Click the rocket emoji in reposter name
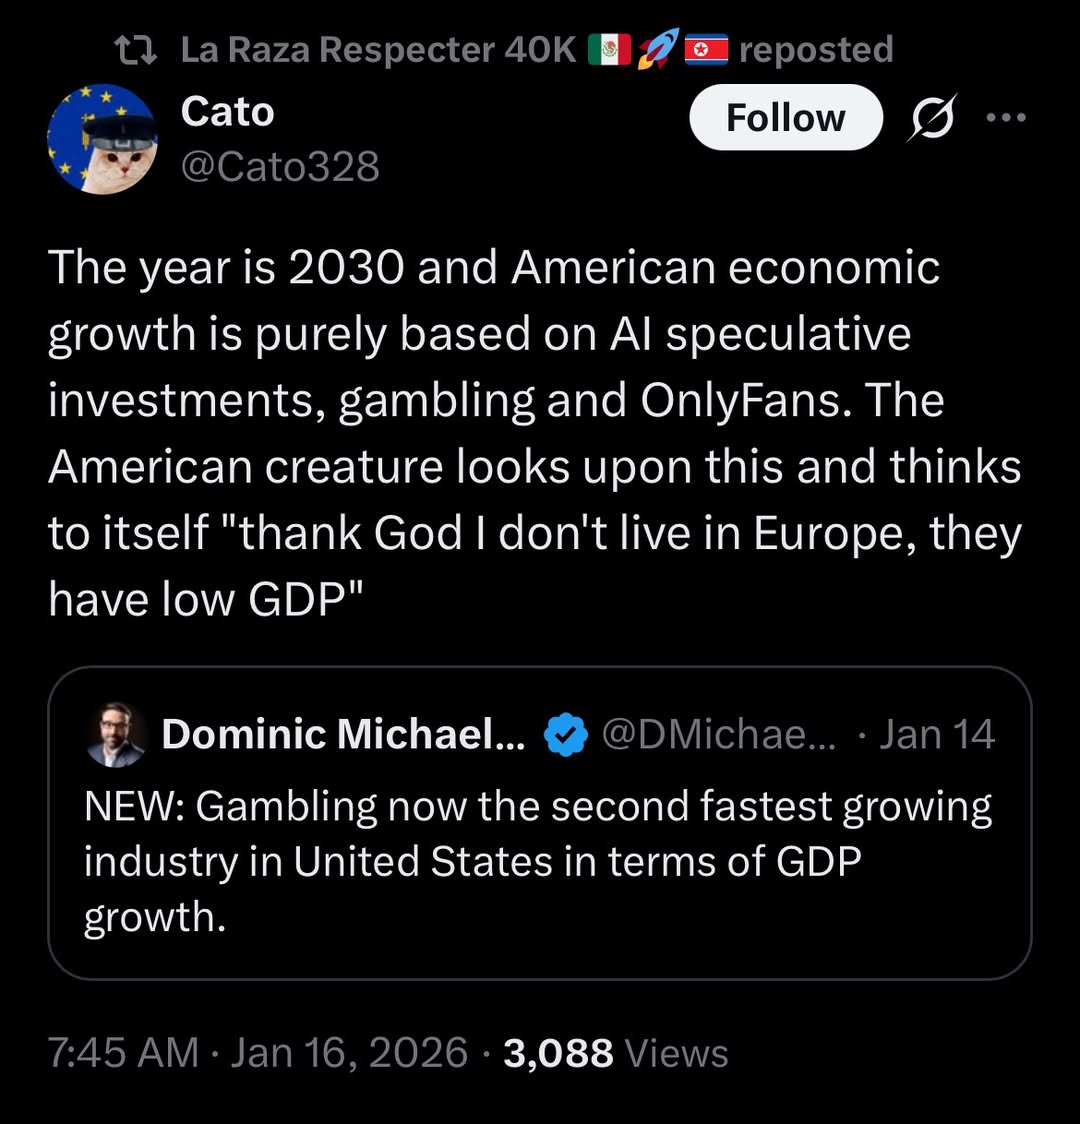Image resolution: width=1080 pixels, height=1124 pixels. click(x=658, y=49)
